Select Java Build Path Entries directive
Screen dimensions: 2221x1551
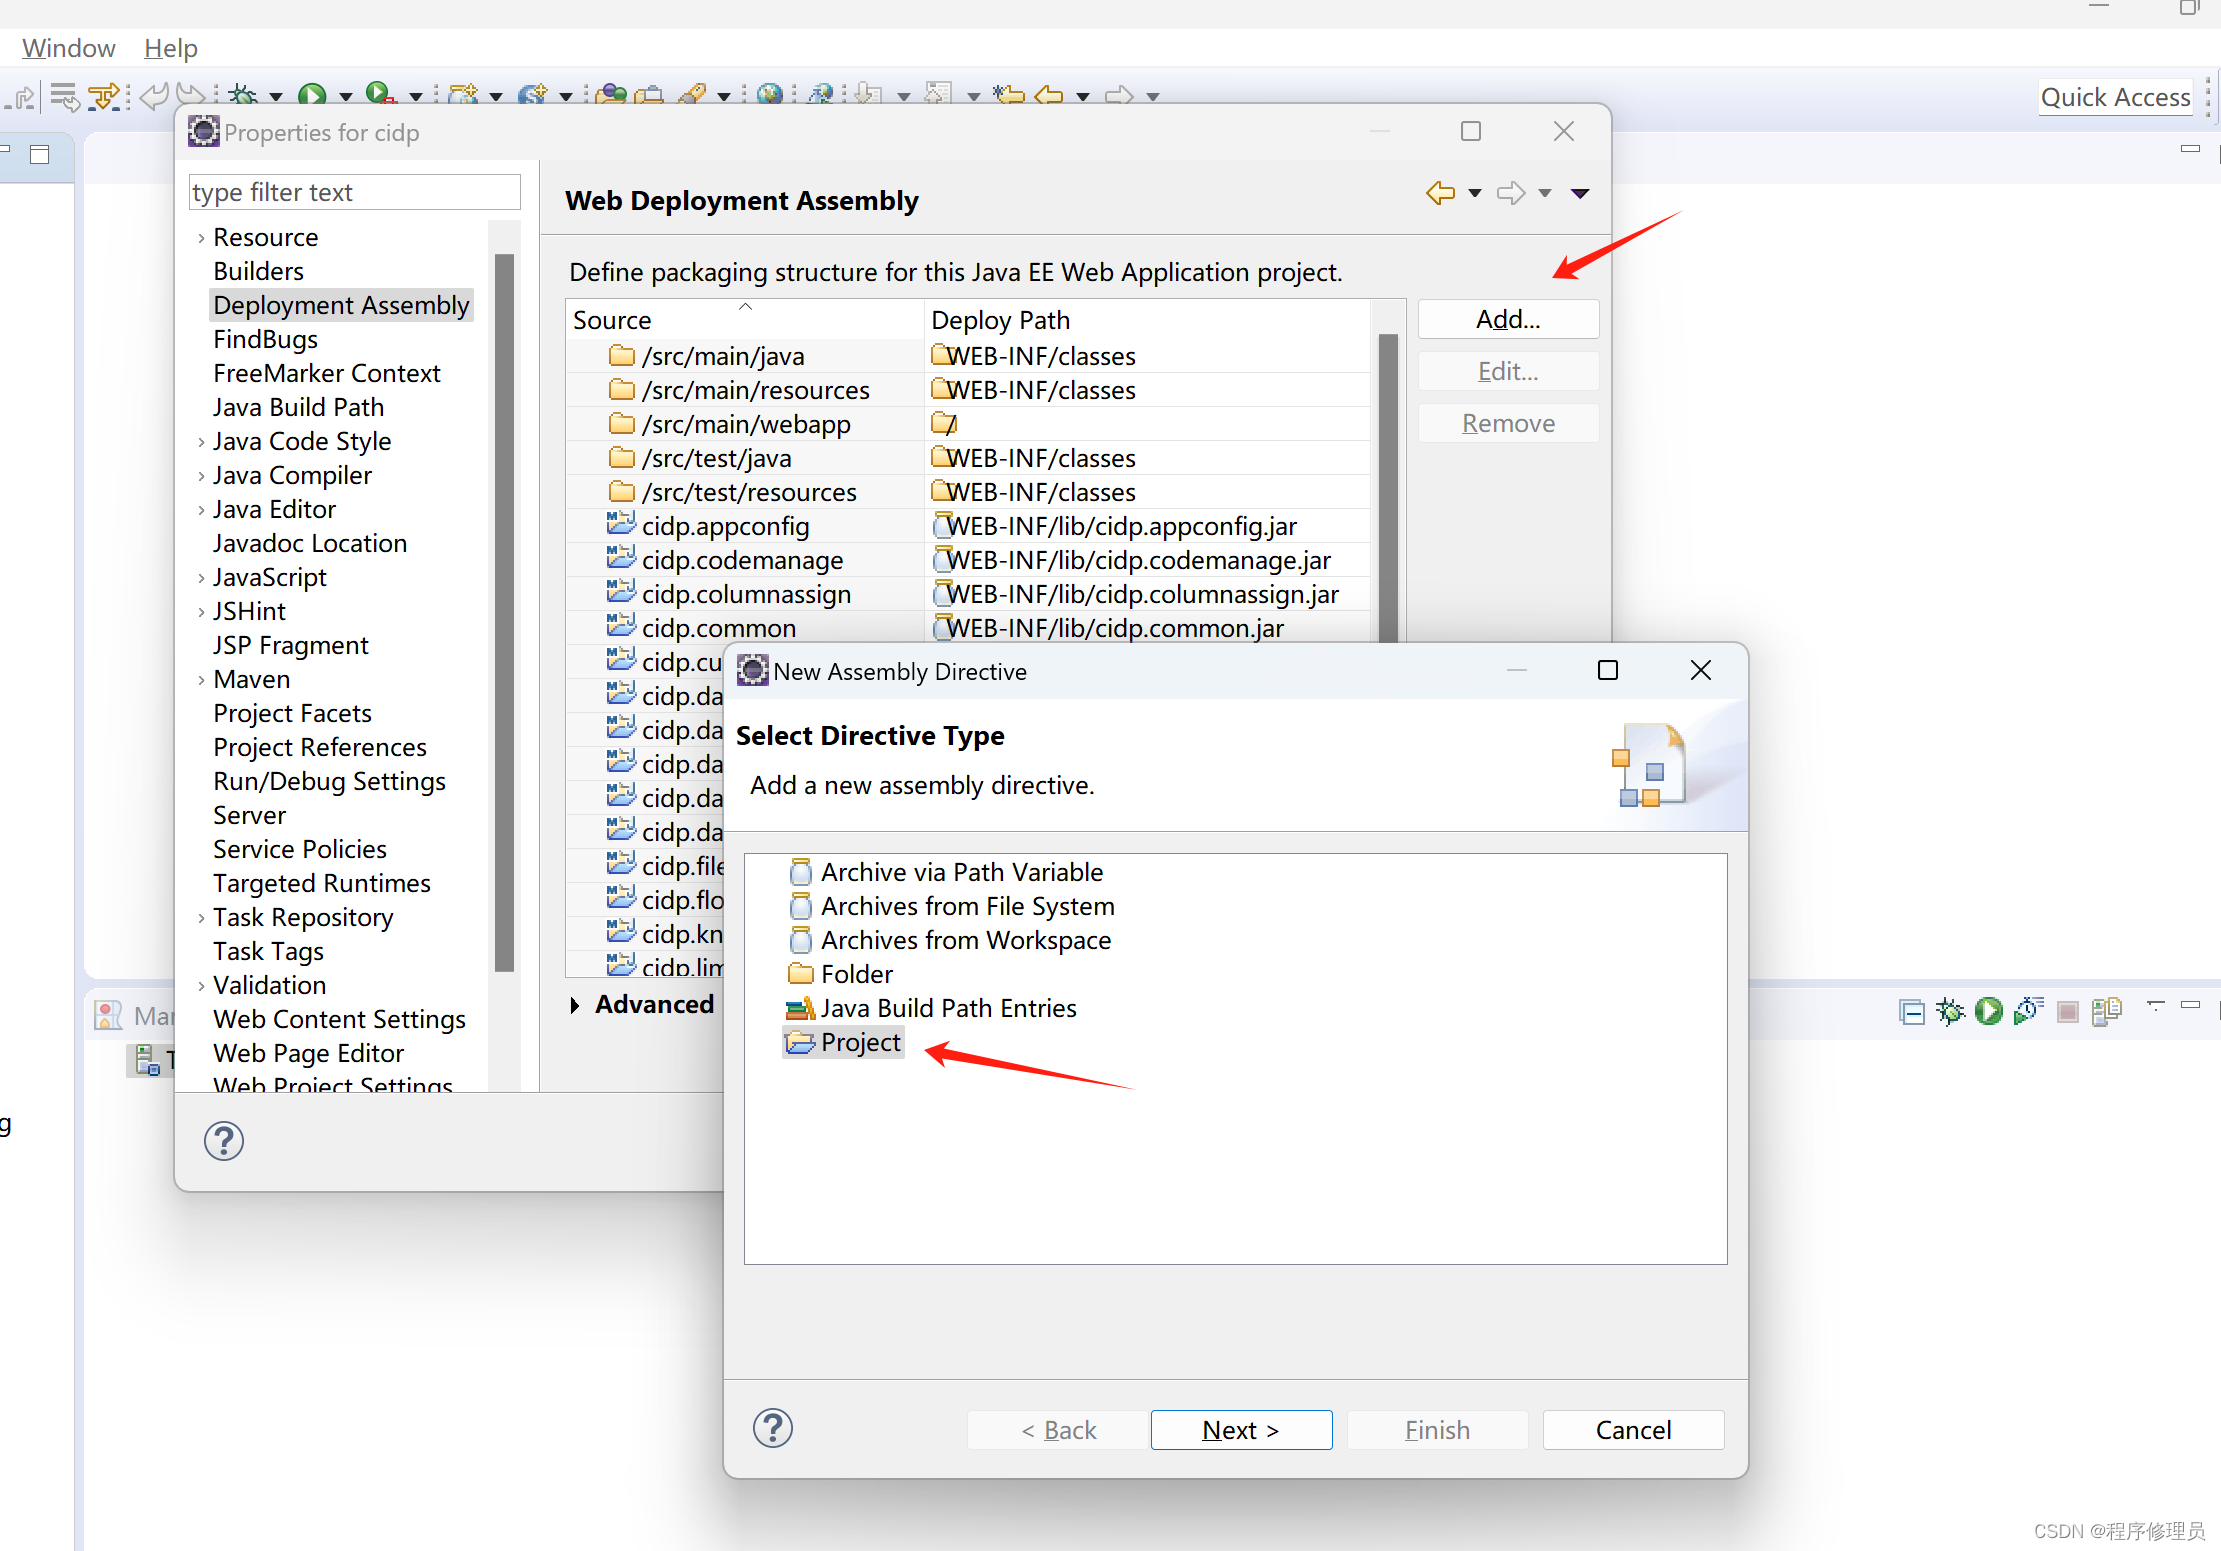(932, 1008)
